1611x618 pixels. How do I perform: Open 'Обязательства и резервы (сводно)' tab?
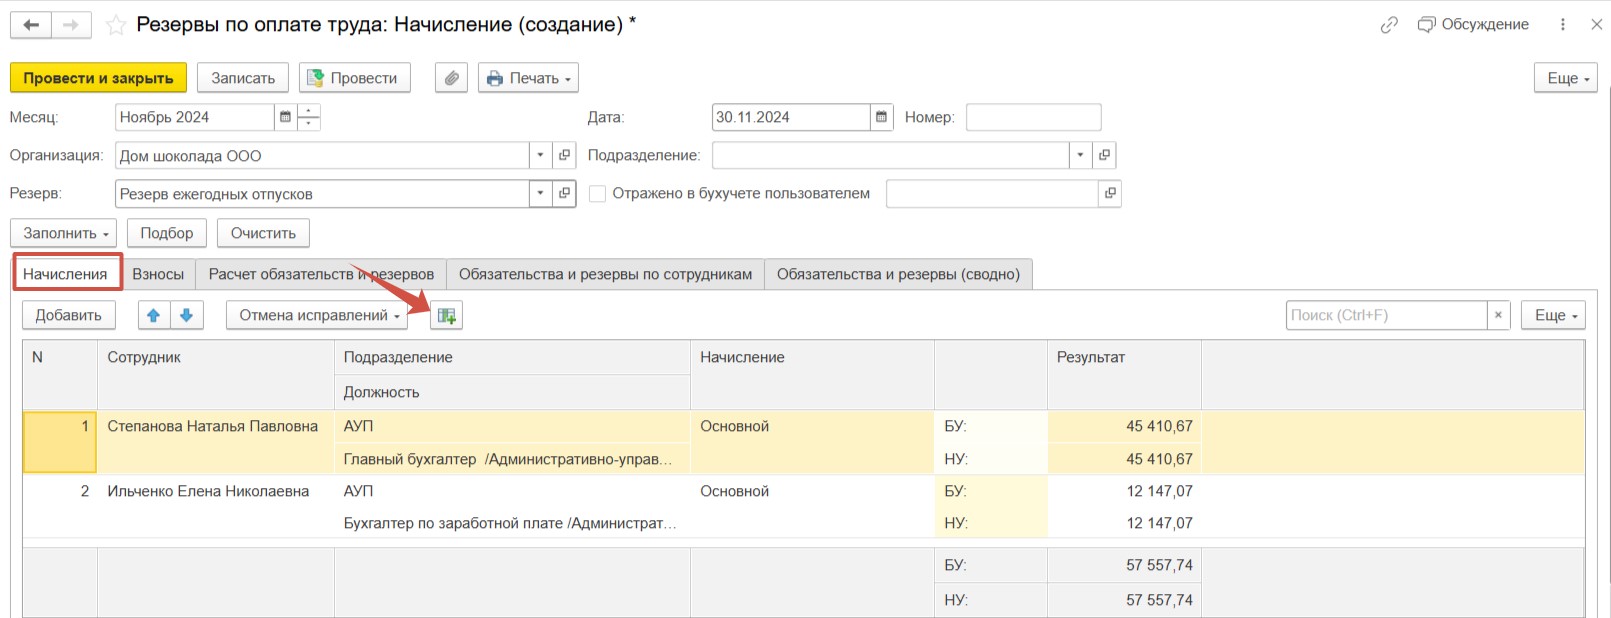pos(897,274)
